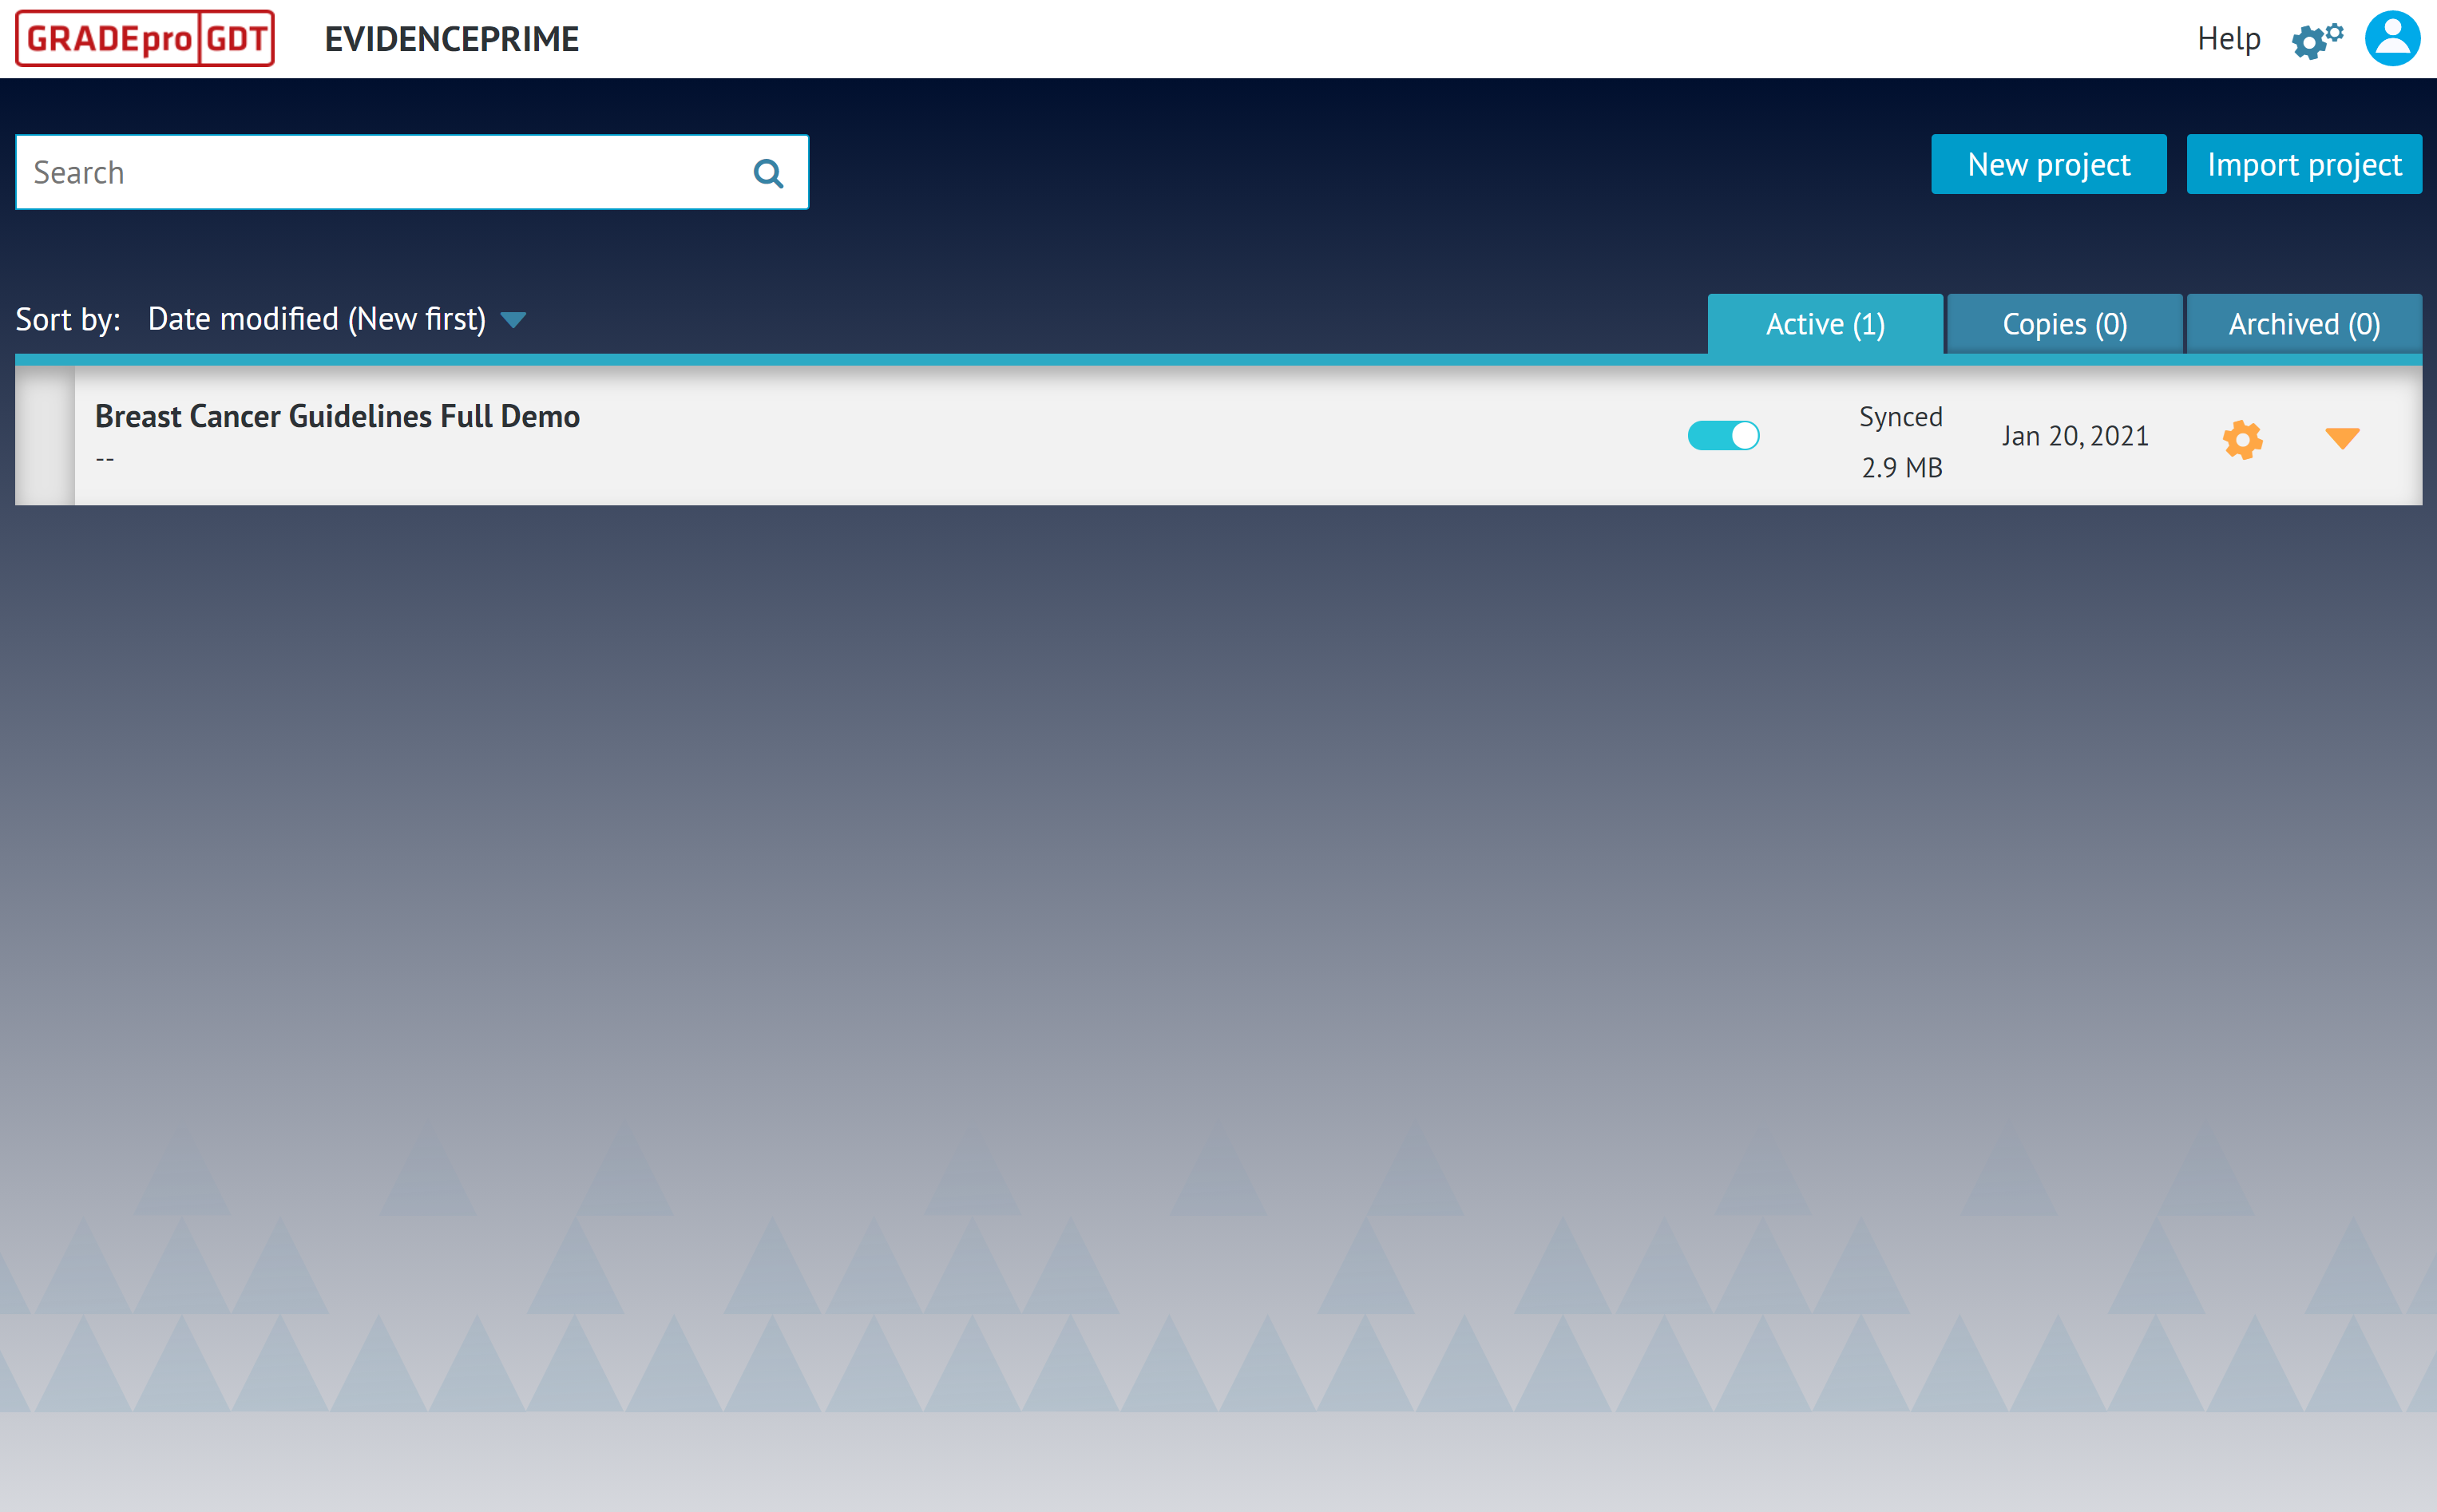Switch to the Archived (0) tab
The width and height of the screenshot is (2437, 1512).
[x=2304, y=324]
